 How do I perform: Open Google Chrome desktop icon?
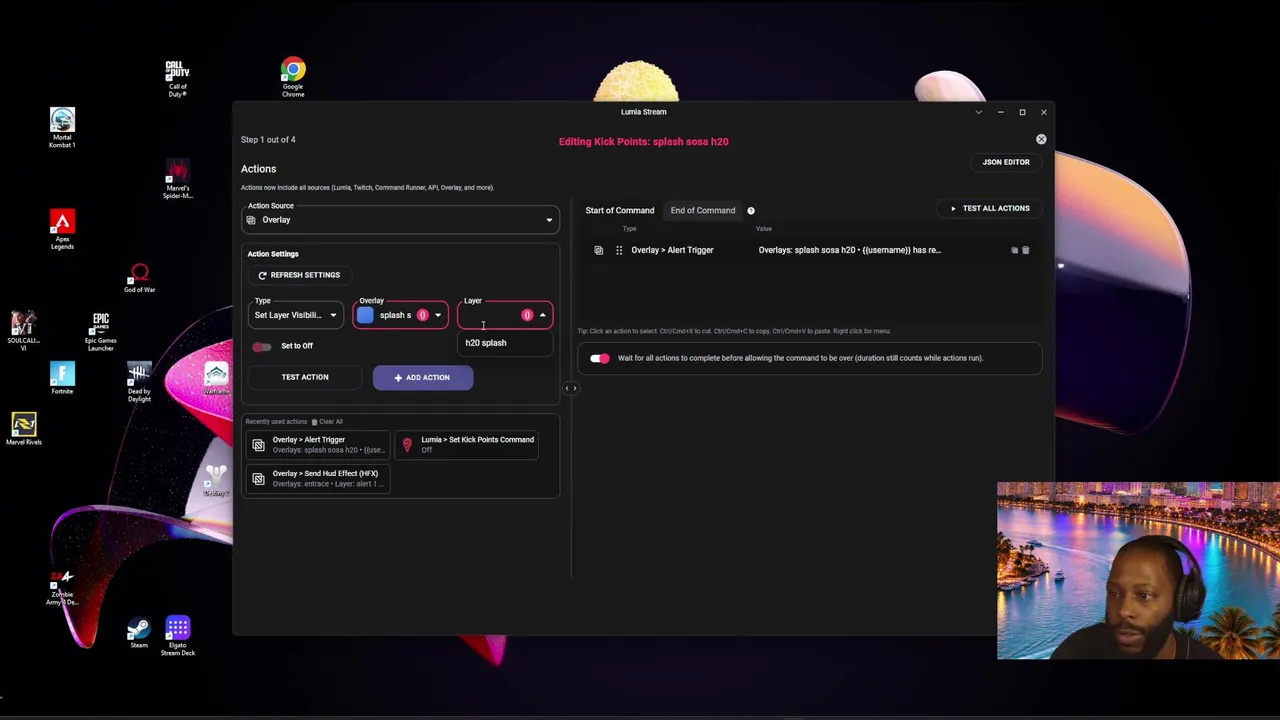click(293, 77)
